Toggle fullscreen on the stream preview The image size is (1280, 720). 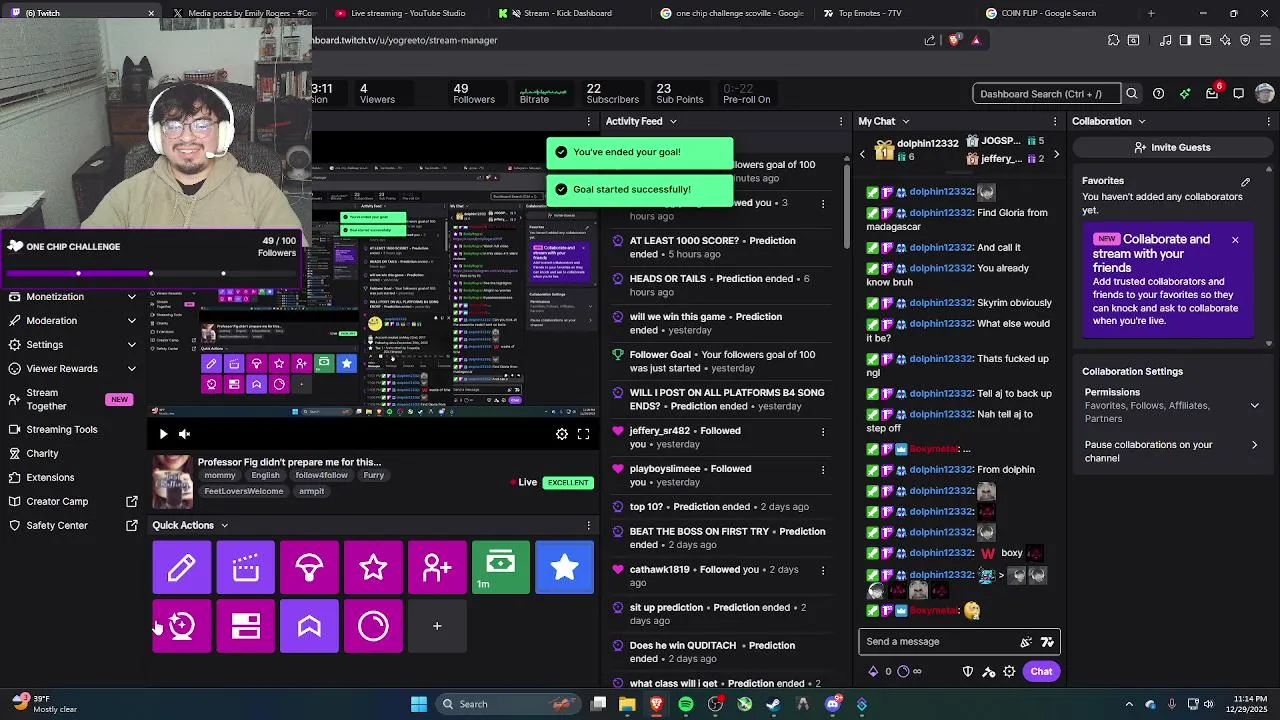583,434
